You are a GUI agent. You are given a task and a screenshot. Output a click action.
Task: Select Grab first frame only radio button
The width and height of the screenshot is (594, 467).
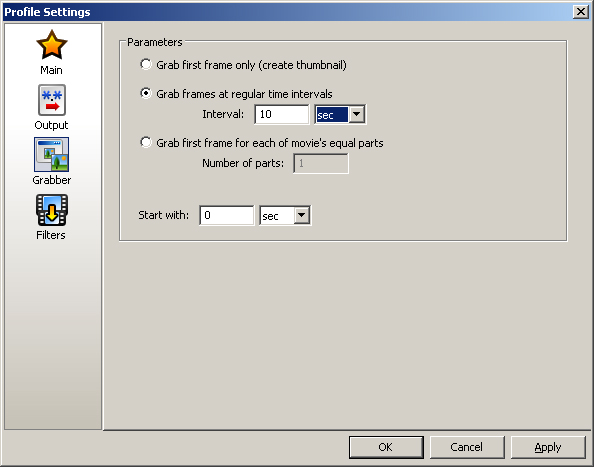pyautogui.click(x=145, y=64)
